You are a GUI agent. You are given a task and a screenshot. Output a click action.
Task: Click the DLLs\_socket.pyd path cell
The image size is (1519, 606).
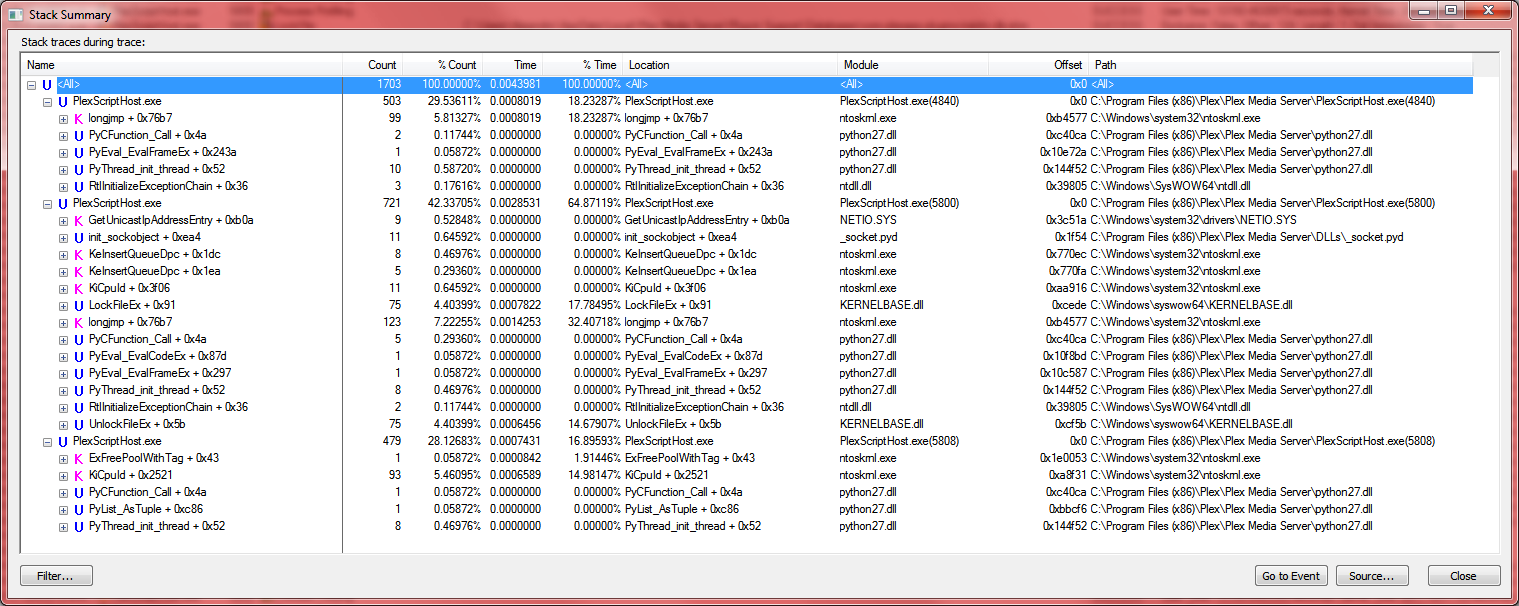pos(1247,237)
